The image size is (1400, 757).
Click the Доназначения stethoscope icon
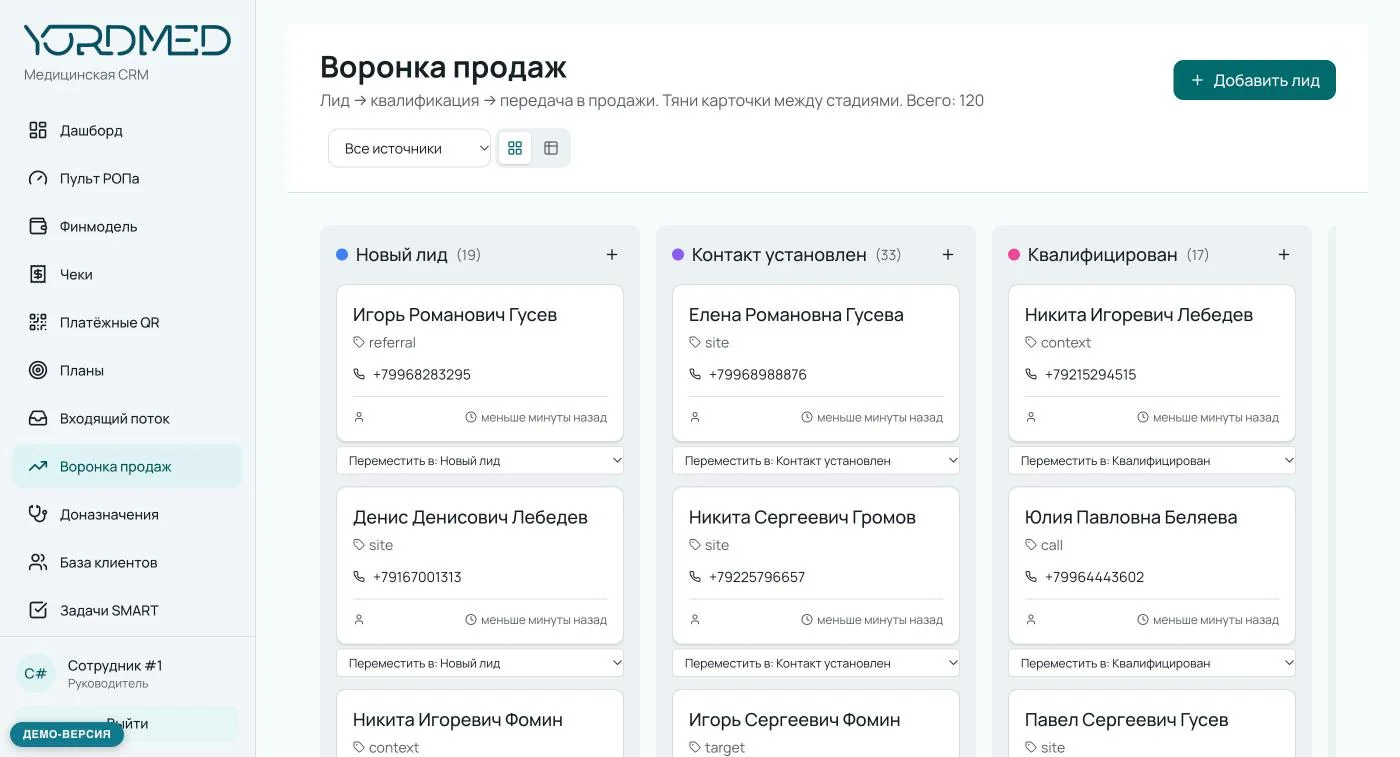click(38, 514)
